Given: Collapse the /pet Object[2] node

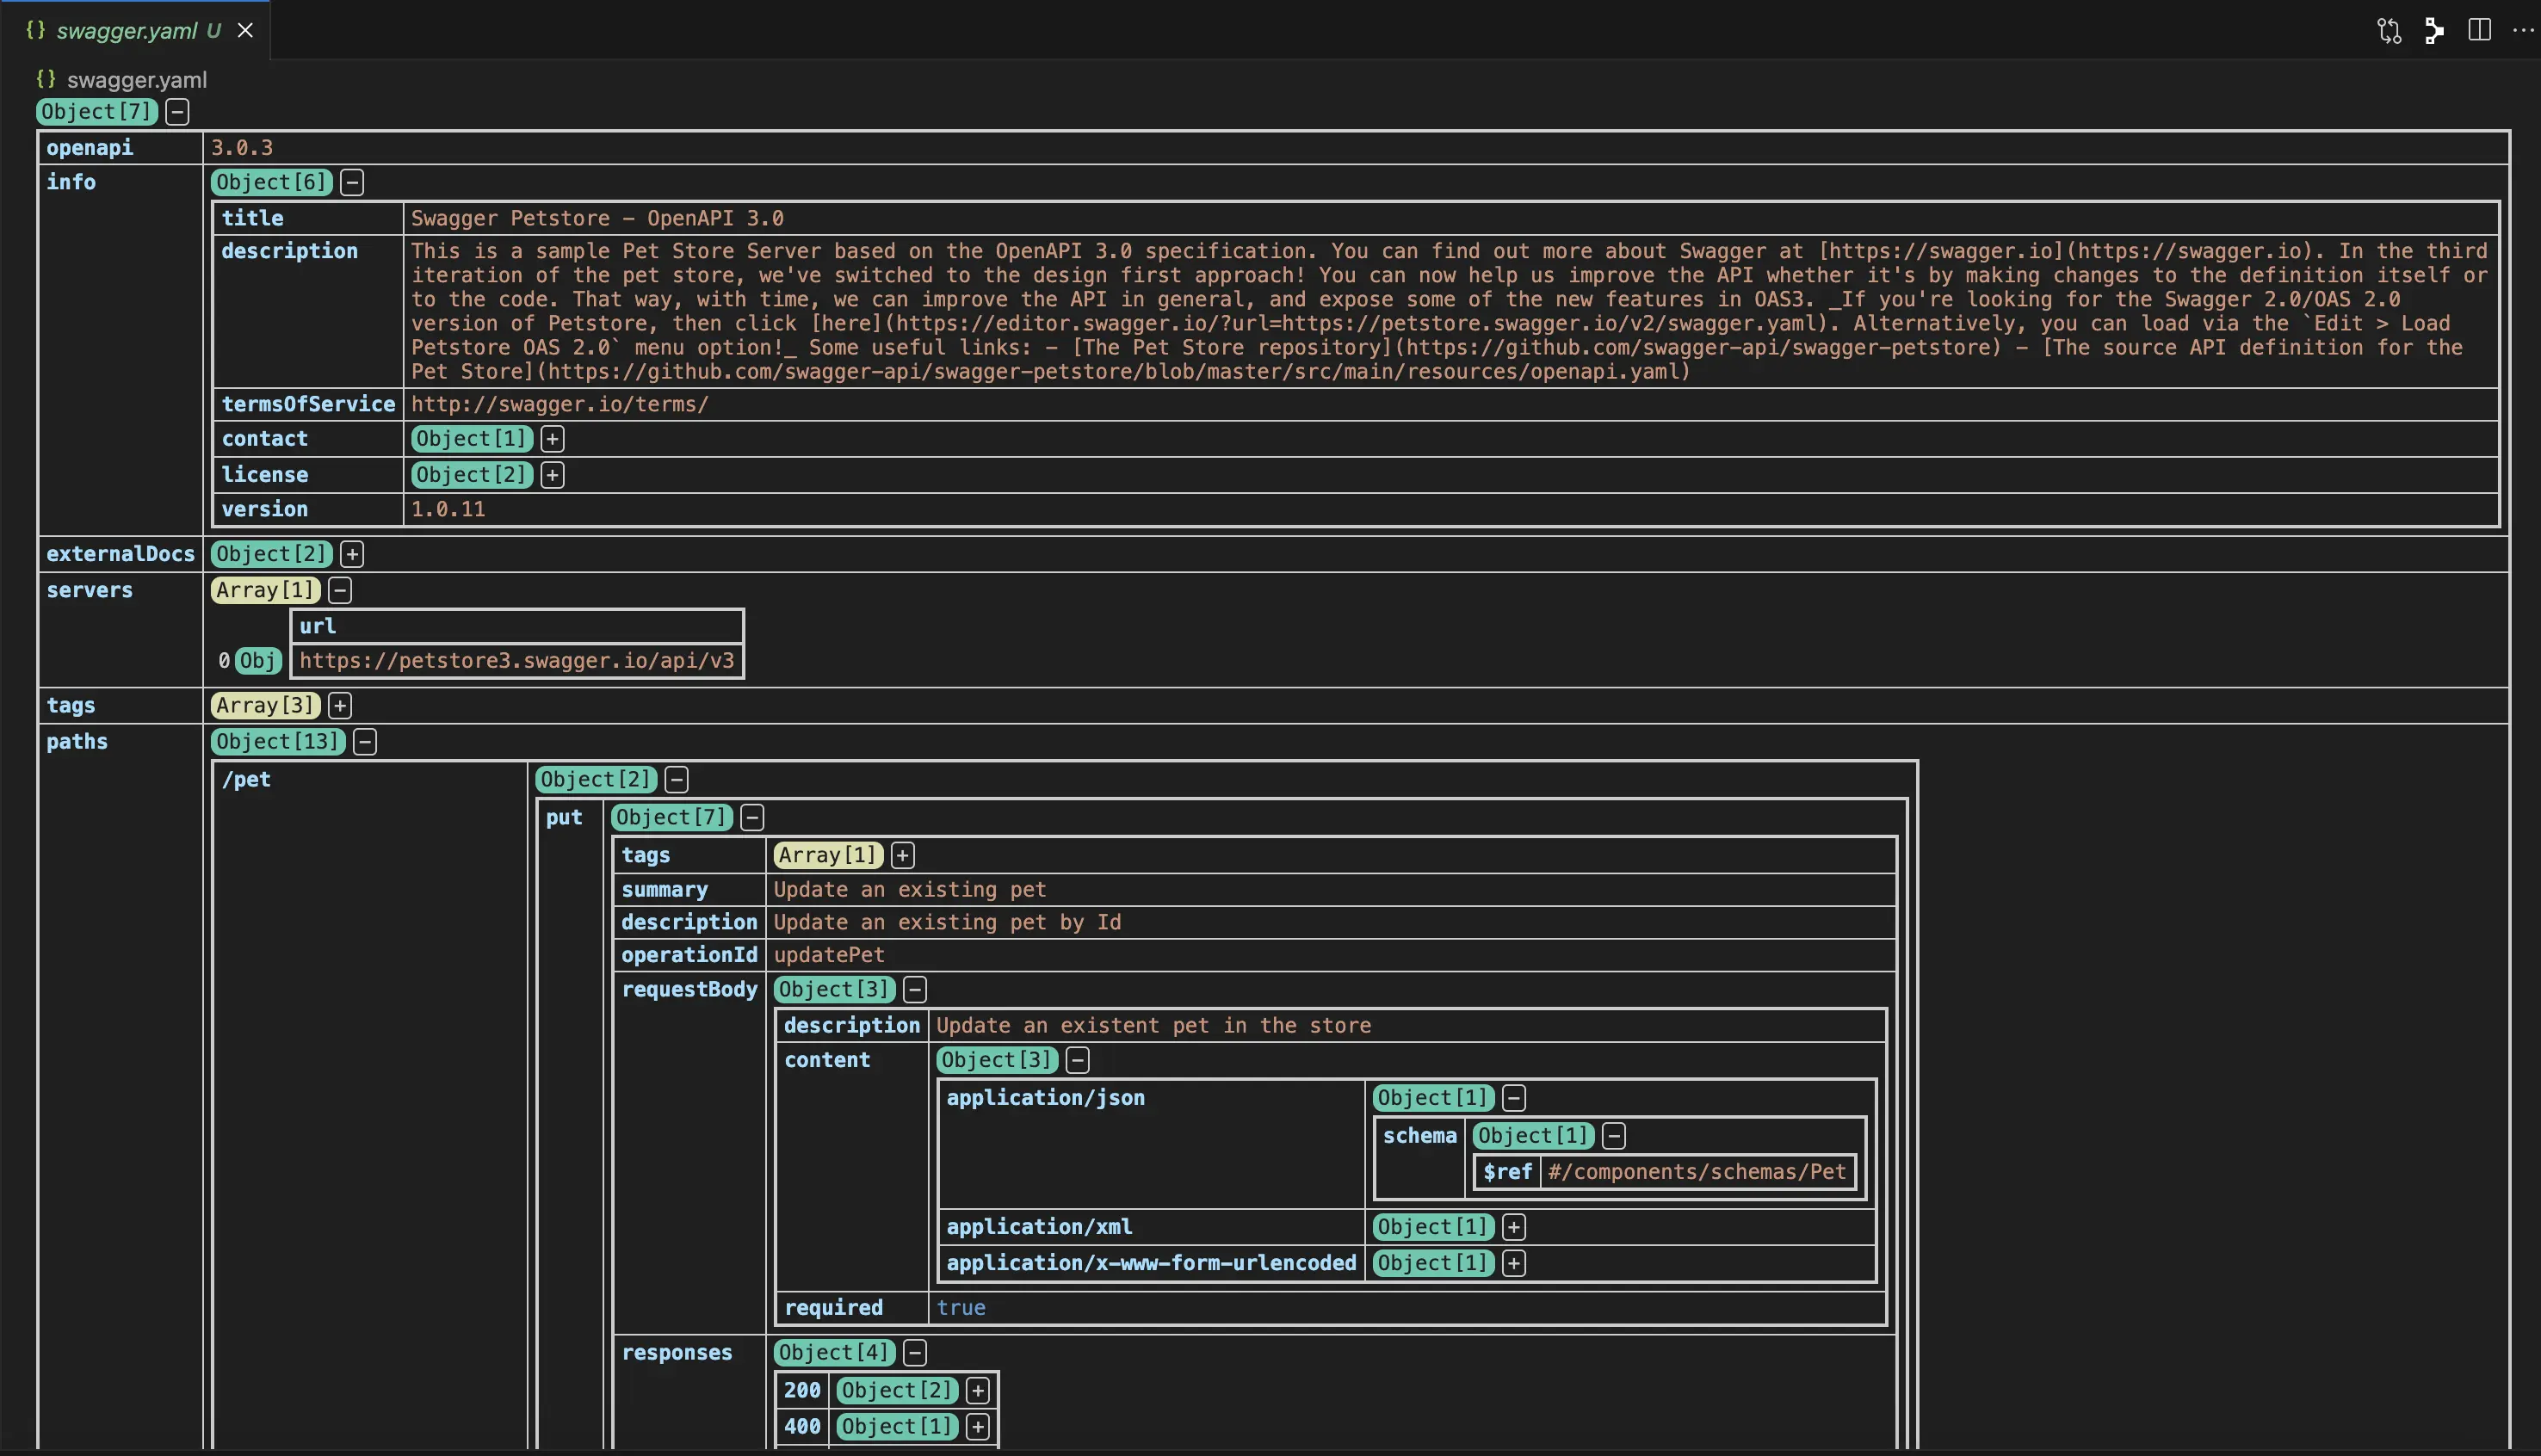Looking at the screenshot, I should (677, 779).
